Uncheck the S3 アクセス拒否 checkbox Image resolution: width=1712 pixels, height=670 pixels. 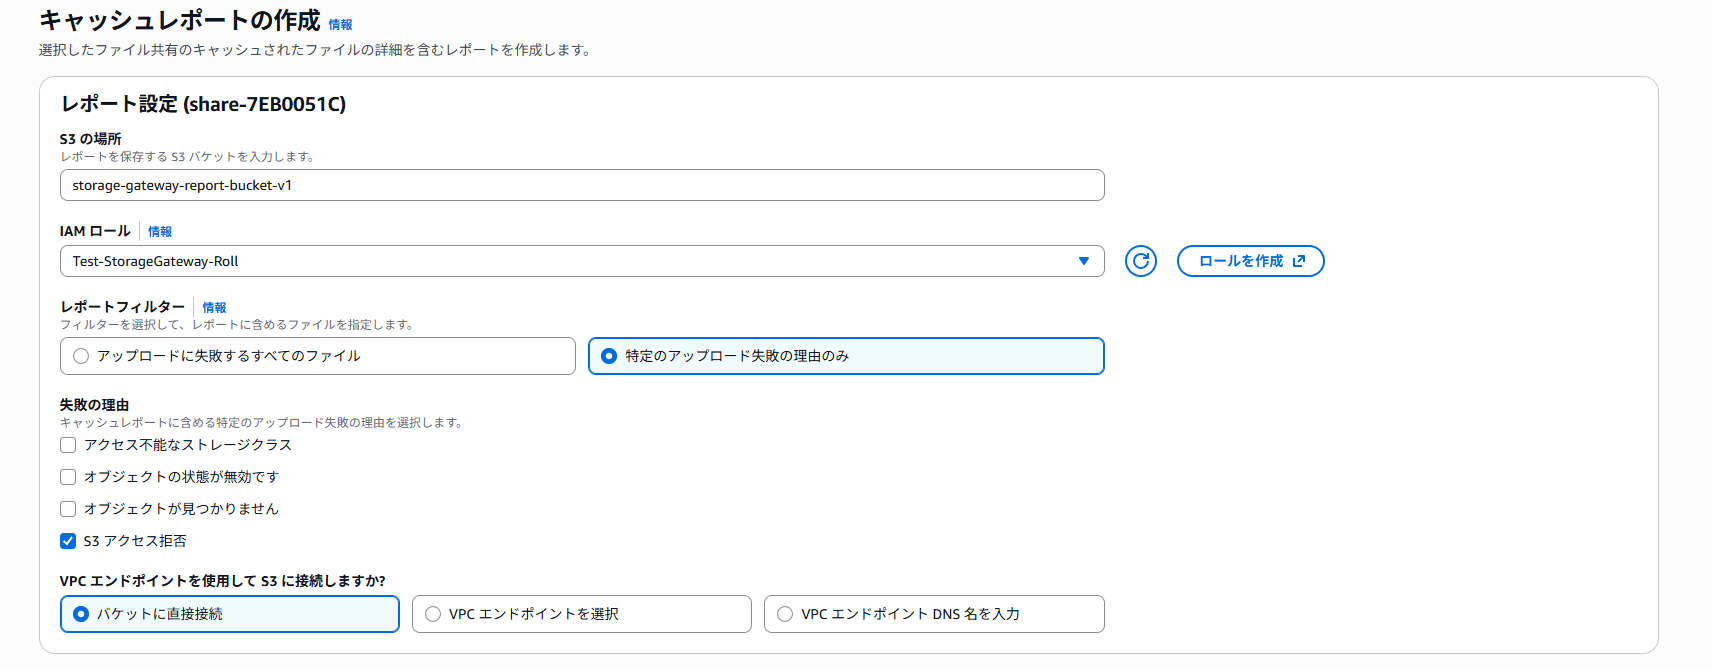68,541
